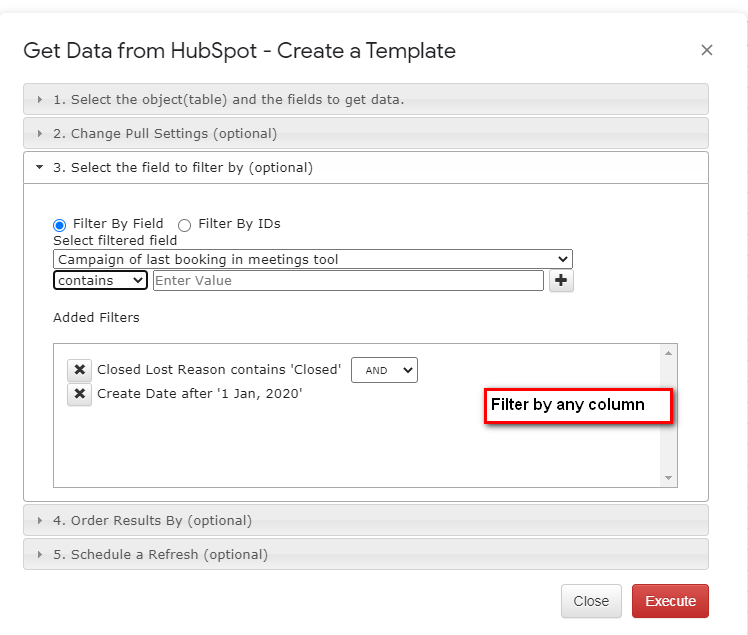
Task: Click the 'Create Date after '1 Jan, 2020'' text
Action: tap(199, 394)
